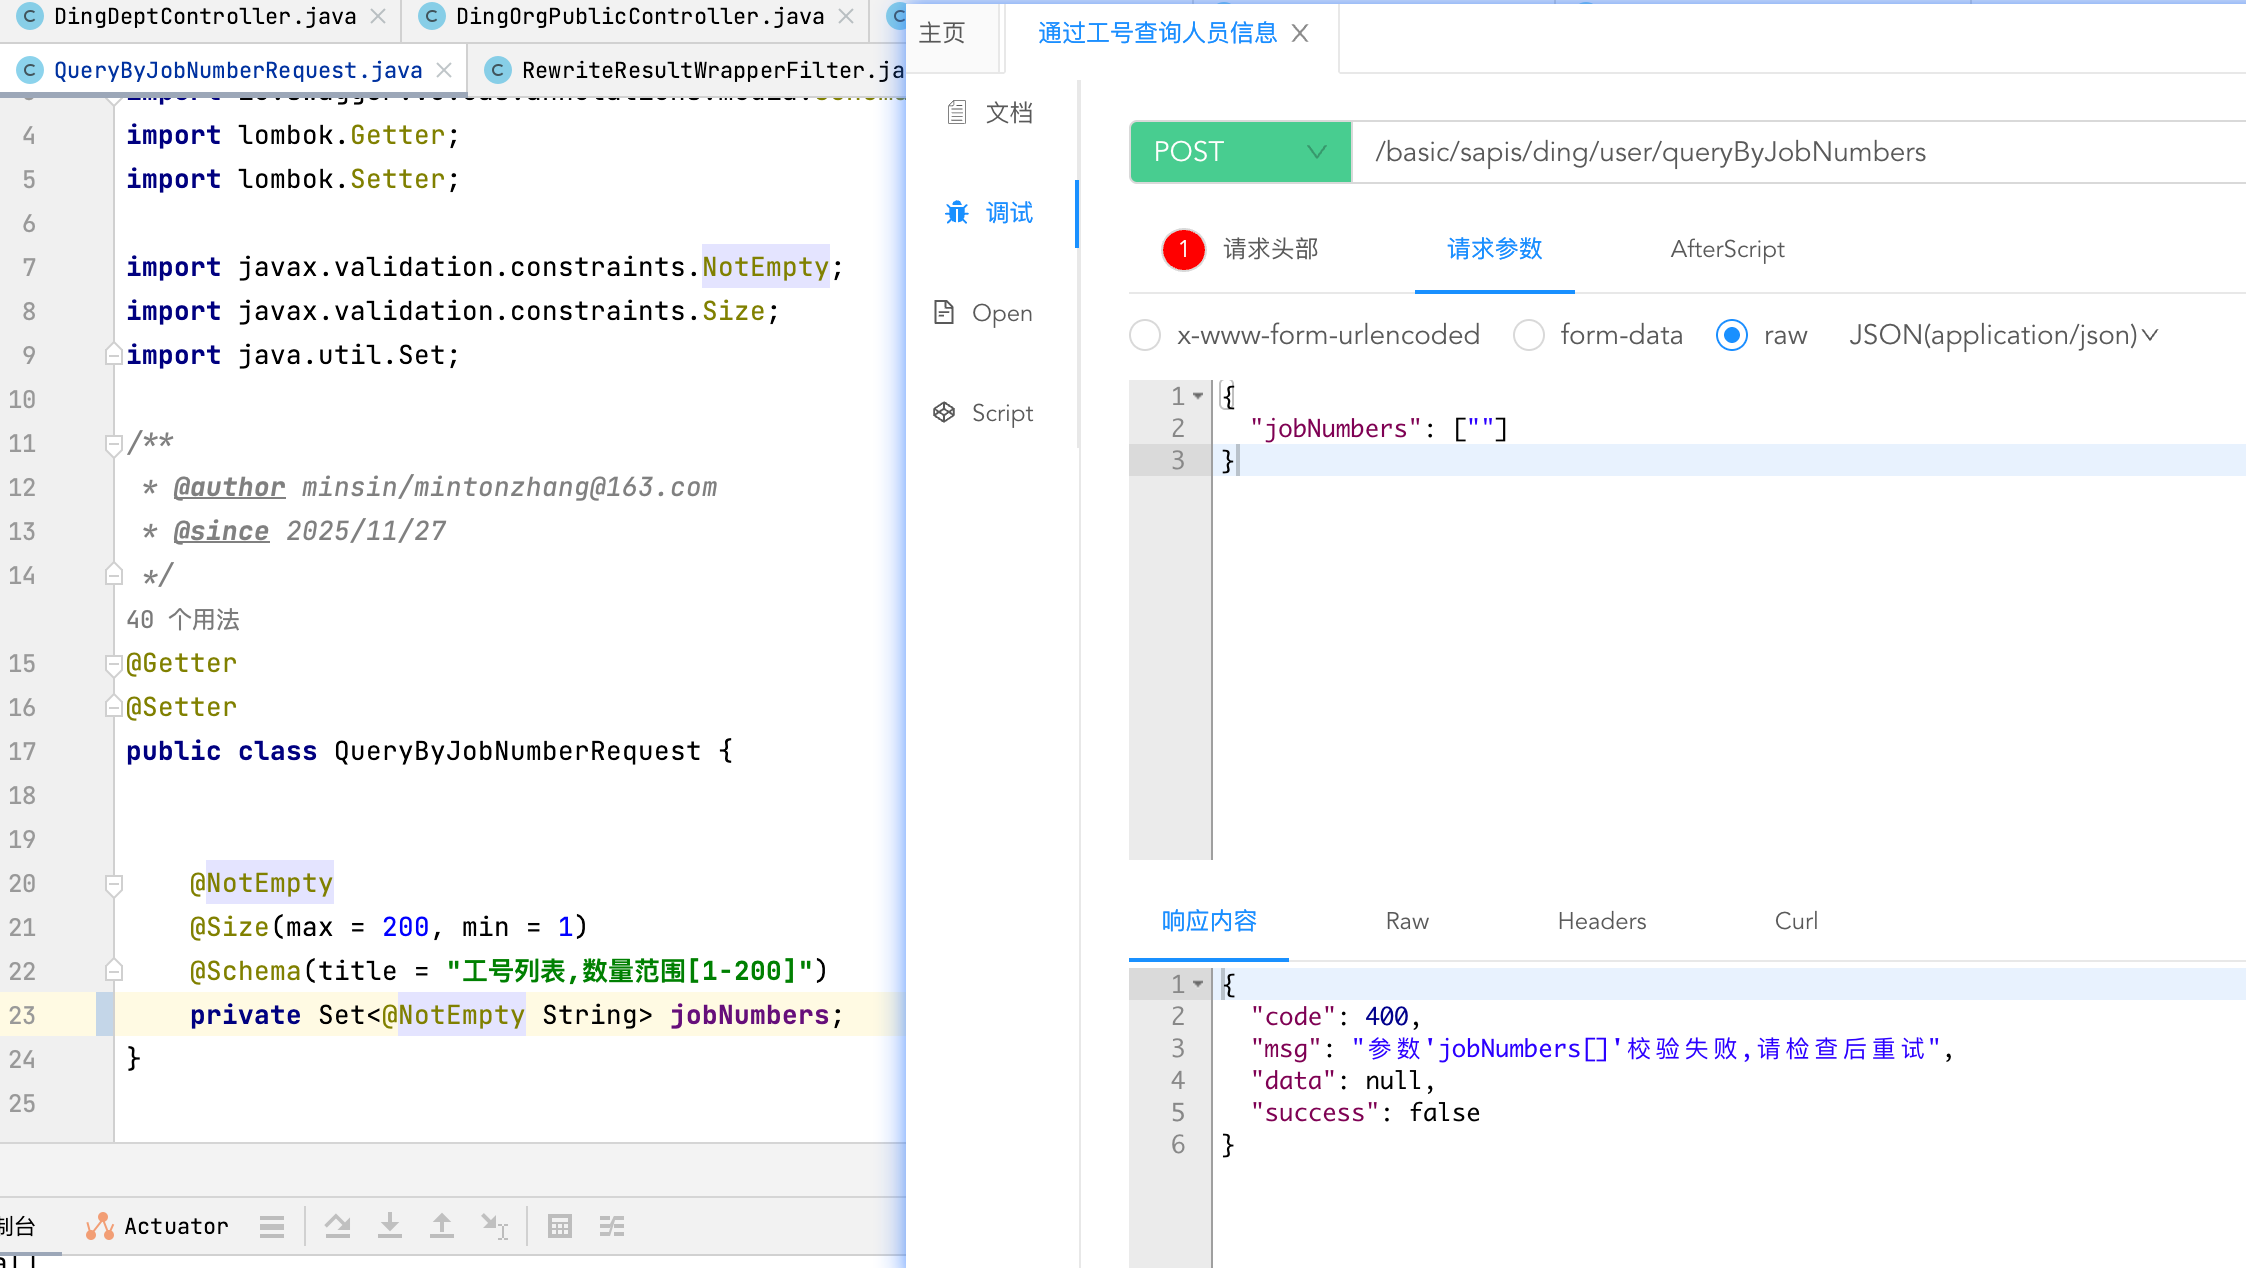
Task: Switch to the 请求头部 tab
Action: tap(1270, 249)
